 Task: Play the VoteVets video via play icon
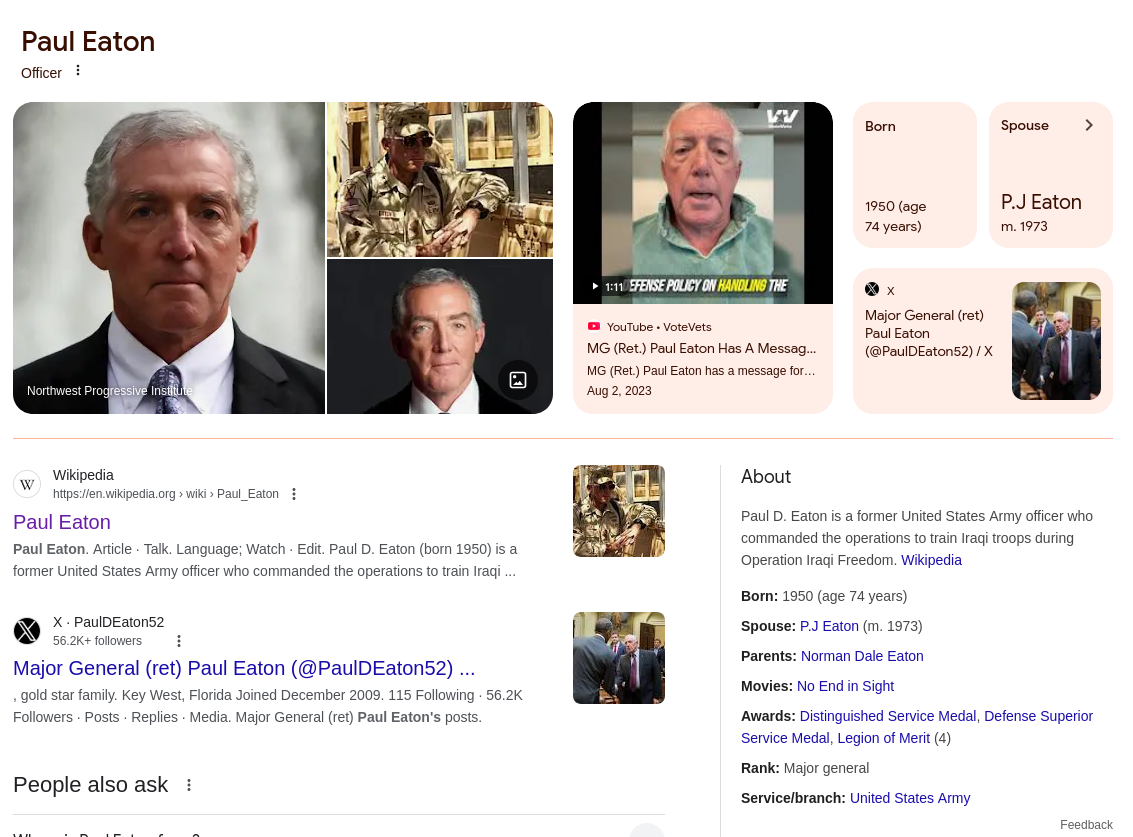pyautogui.click(x=595, y=286)
